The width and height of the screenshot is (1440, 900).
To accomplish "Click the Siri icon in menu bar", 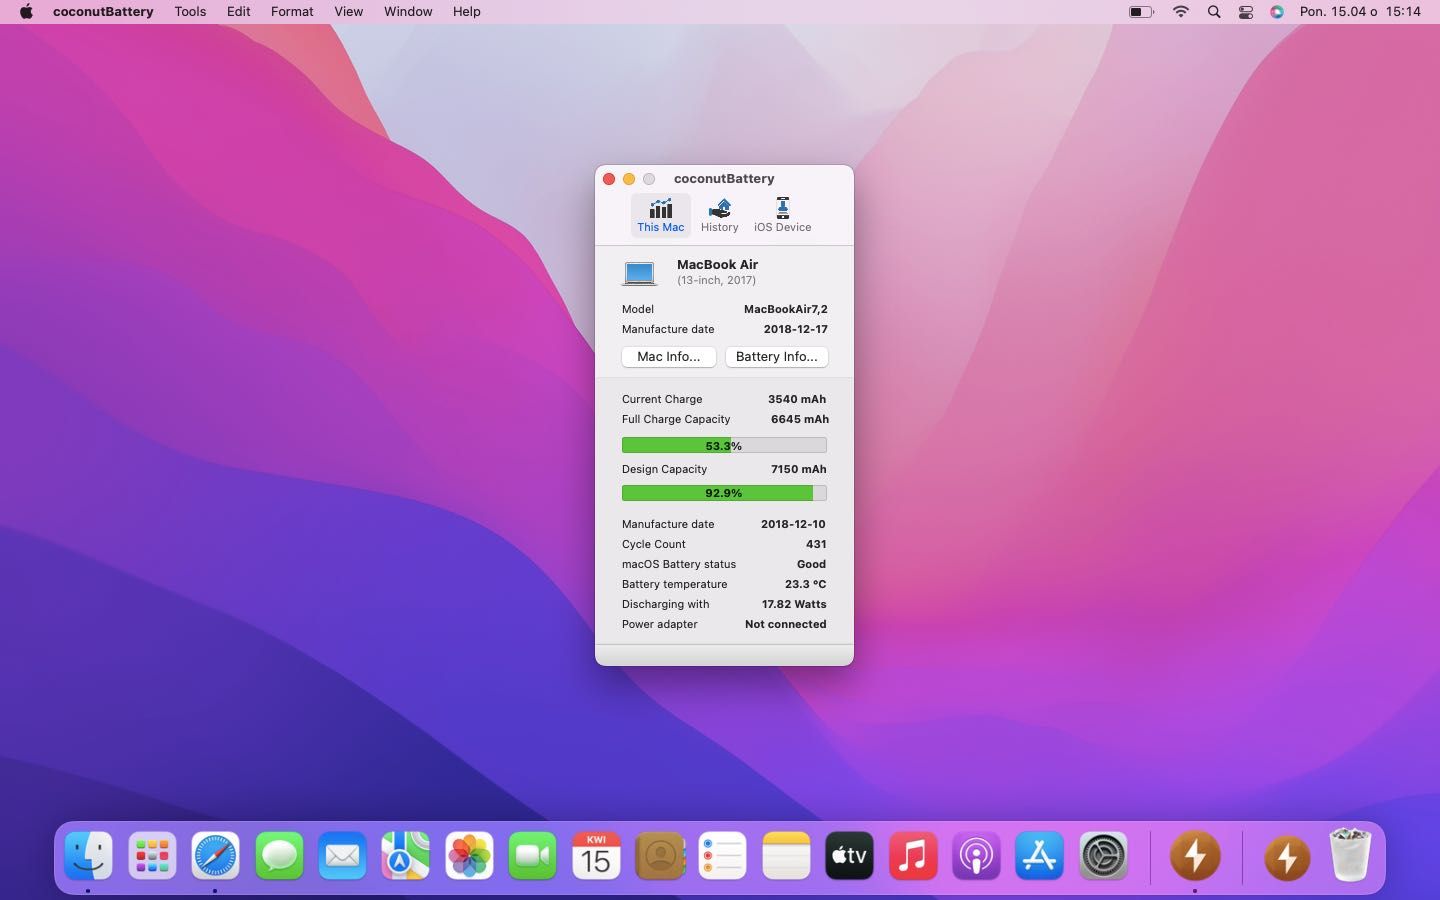I will tap(1277, 12).
